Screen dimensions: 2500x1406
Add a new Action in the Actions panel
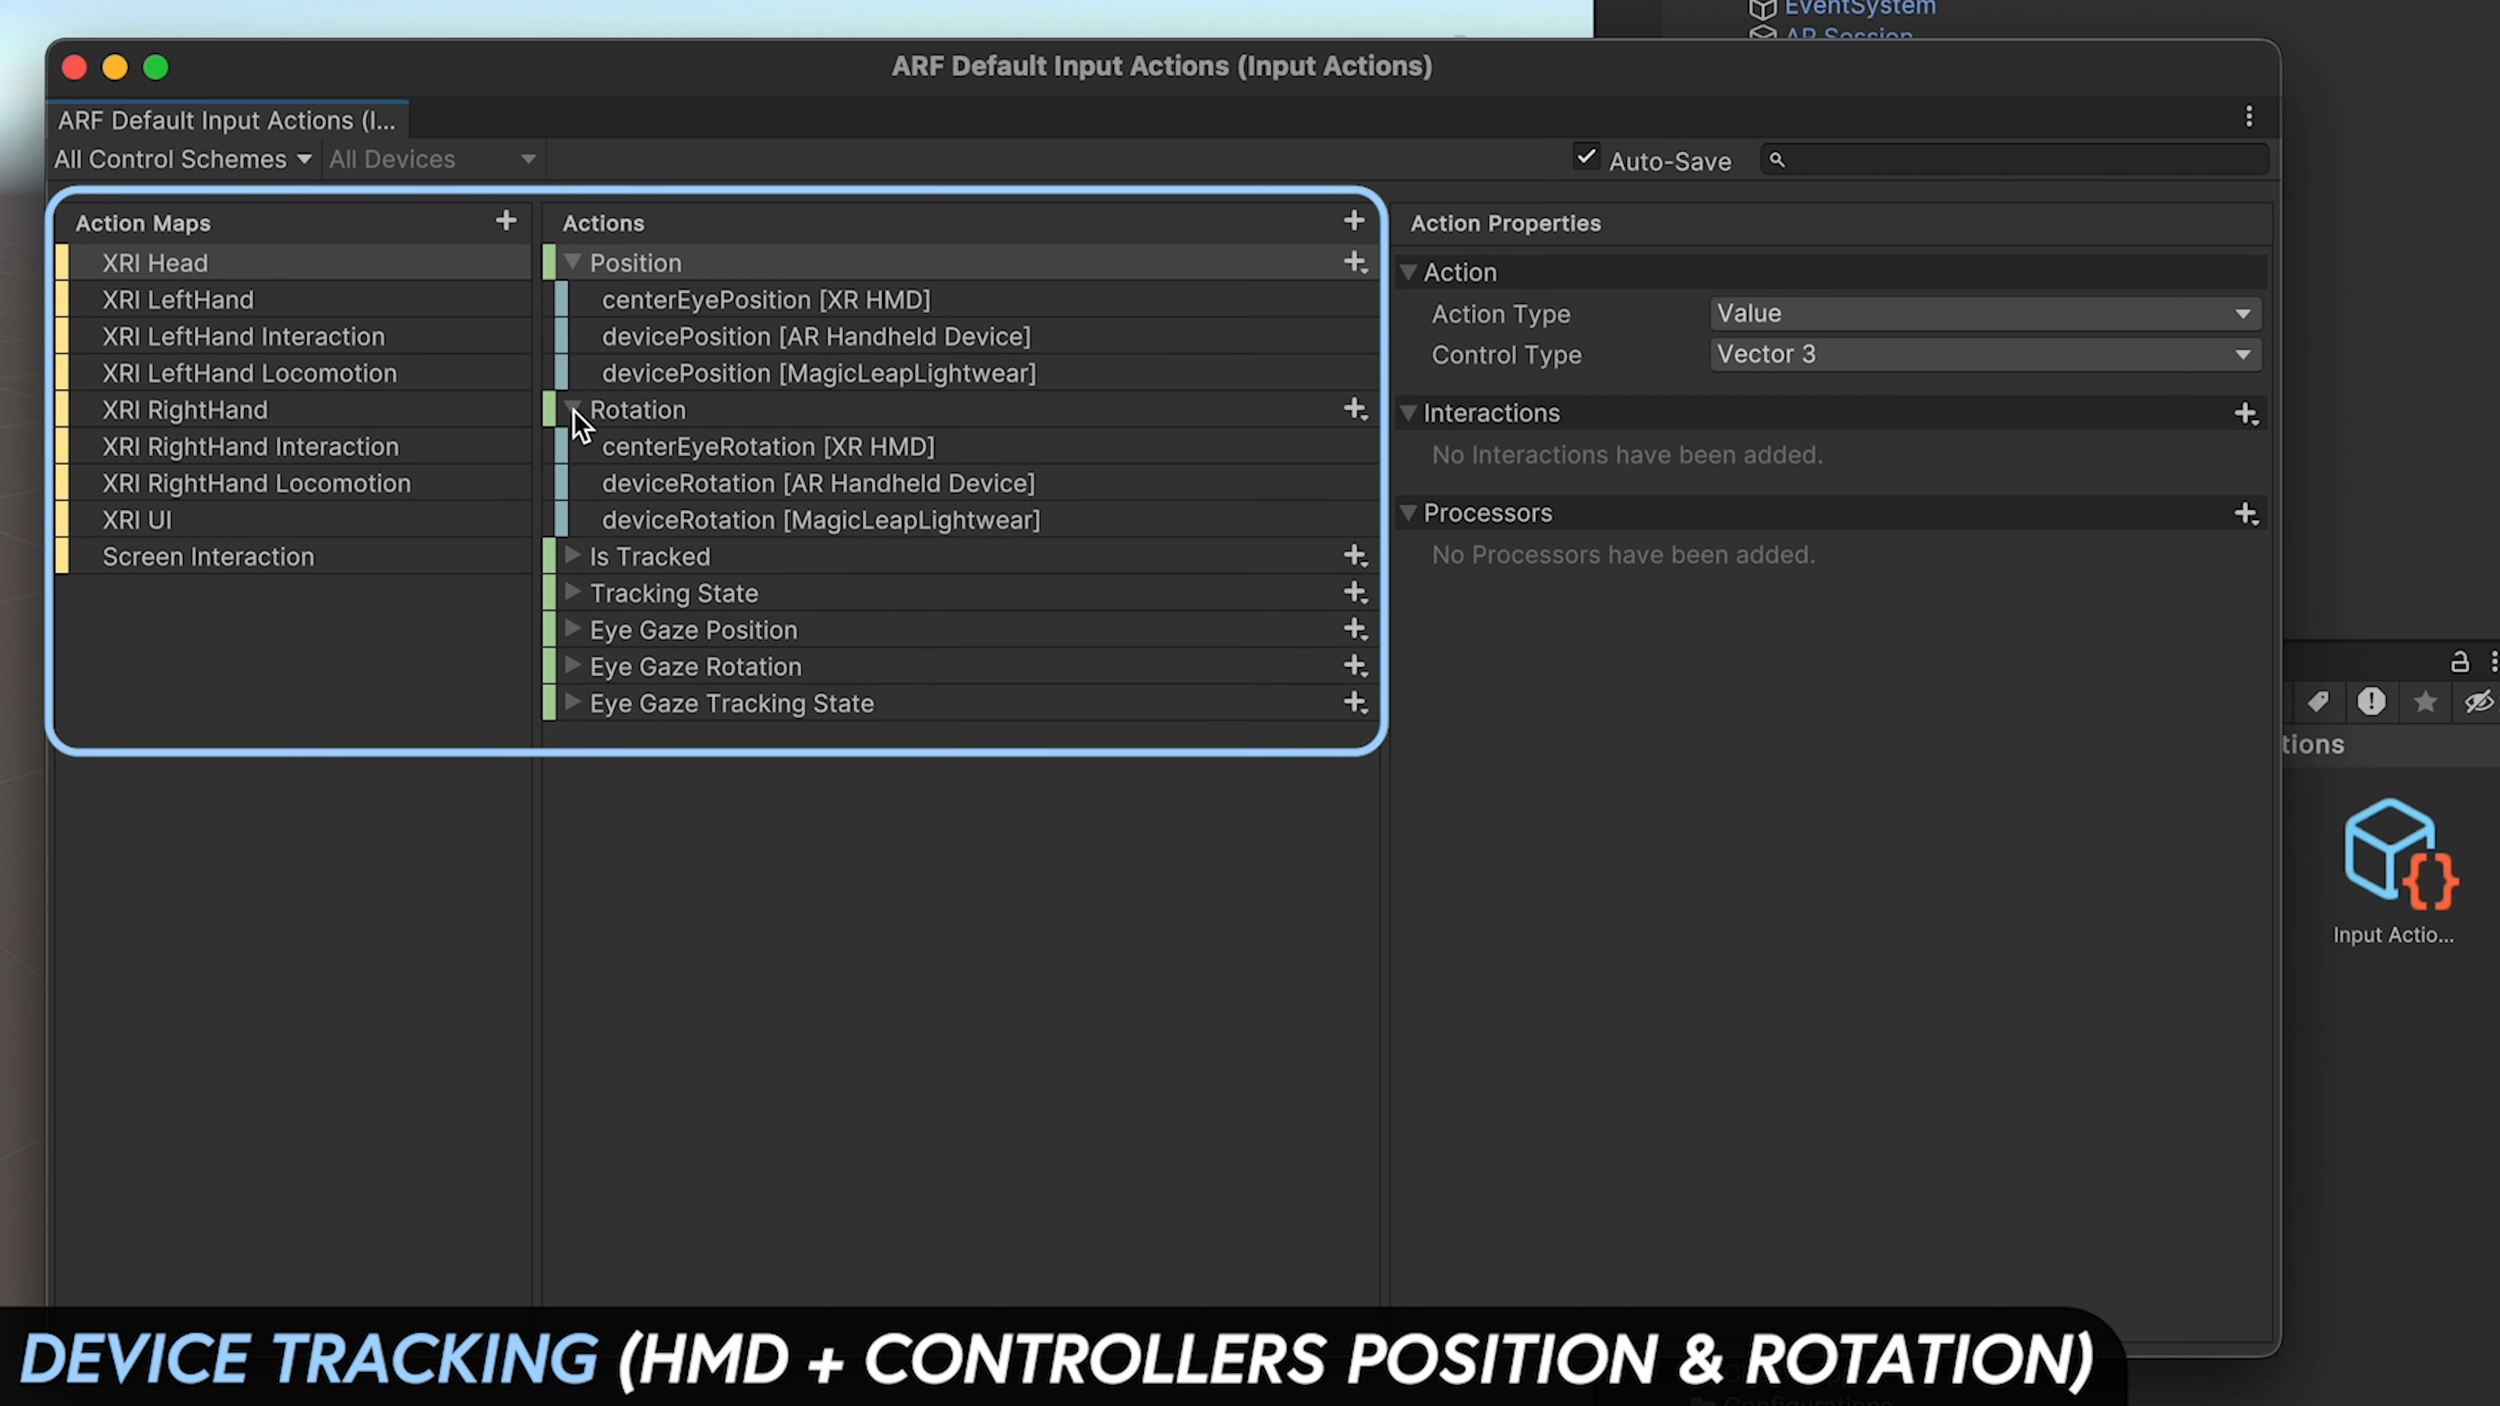1354,221
